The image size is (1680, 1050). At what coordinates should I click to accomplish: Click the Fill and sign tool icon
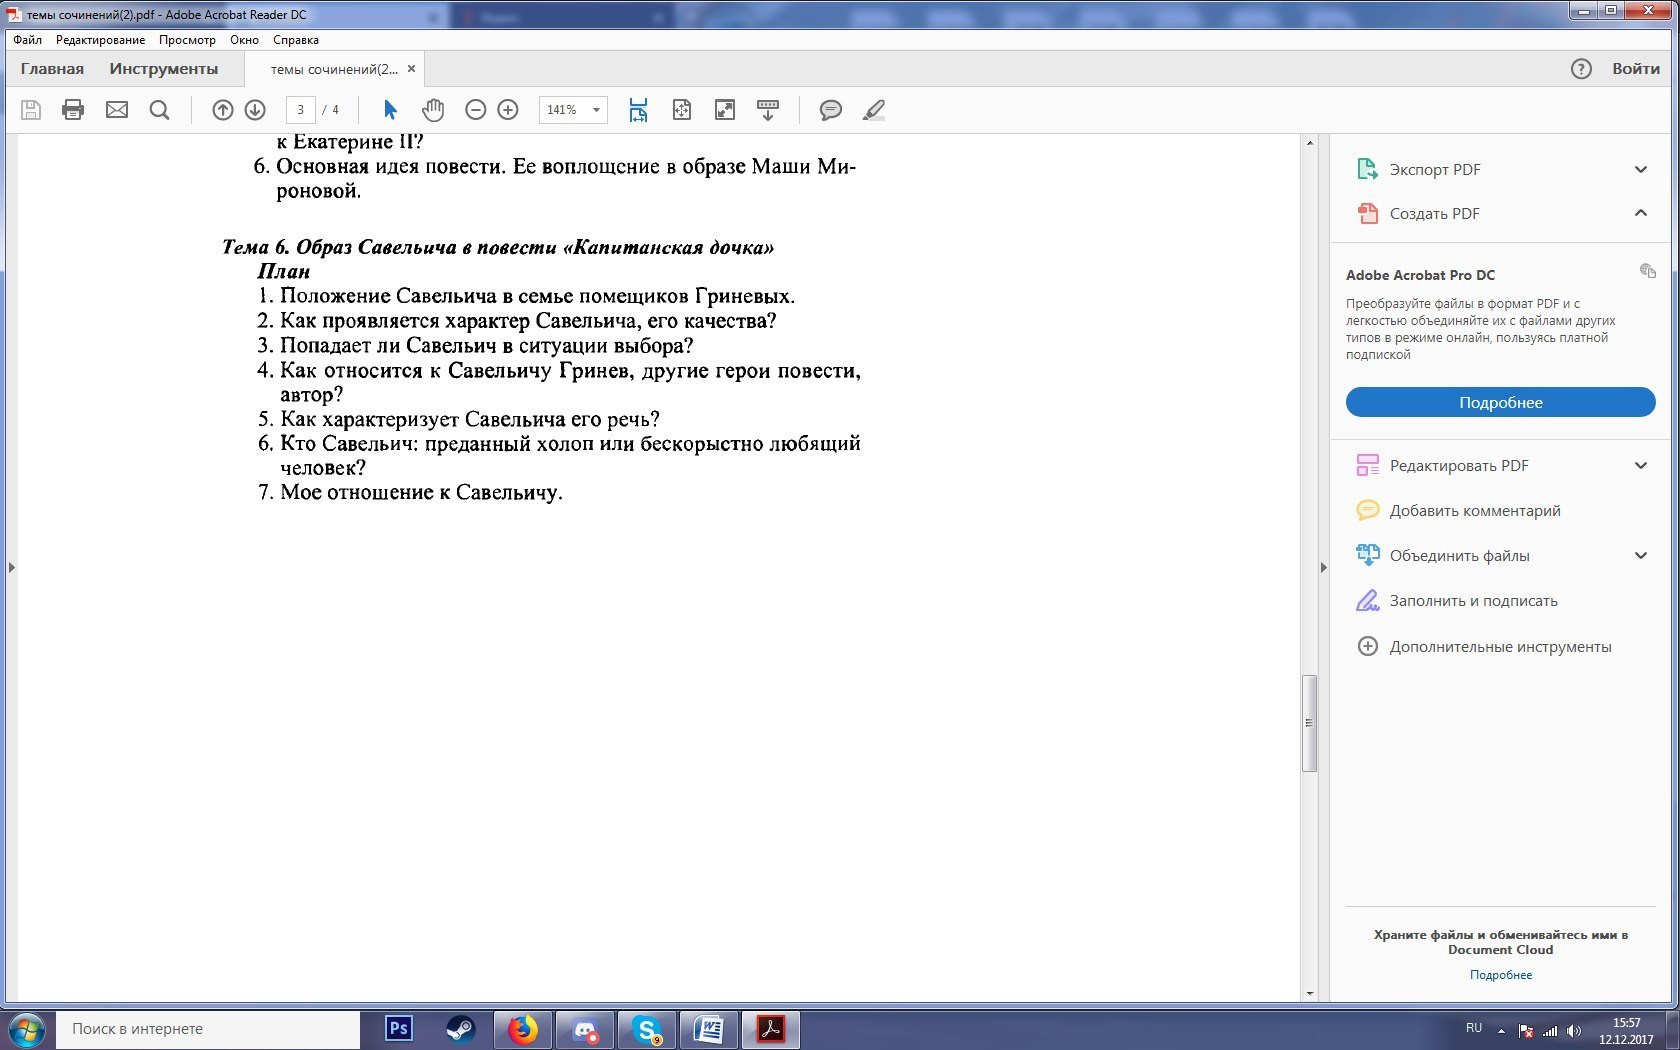click(1367, 600)
